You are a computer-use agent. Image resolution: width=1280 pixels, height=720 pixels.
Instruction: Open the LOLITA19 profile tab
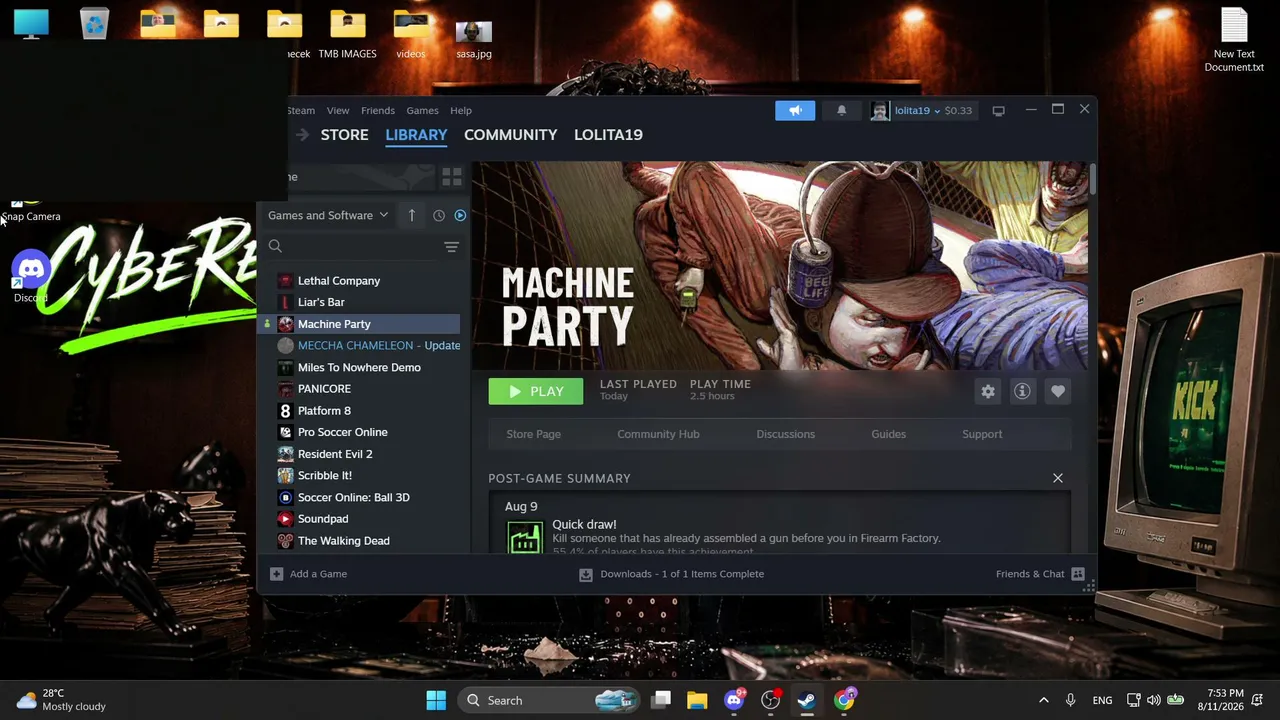pyautogui.click(x=608, y=135)
